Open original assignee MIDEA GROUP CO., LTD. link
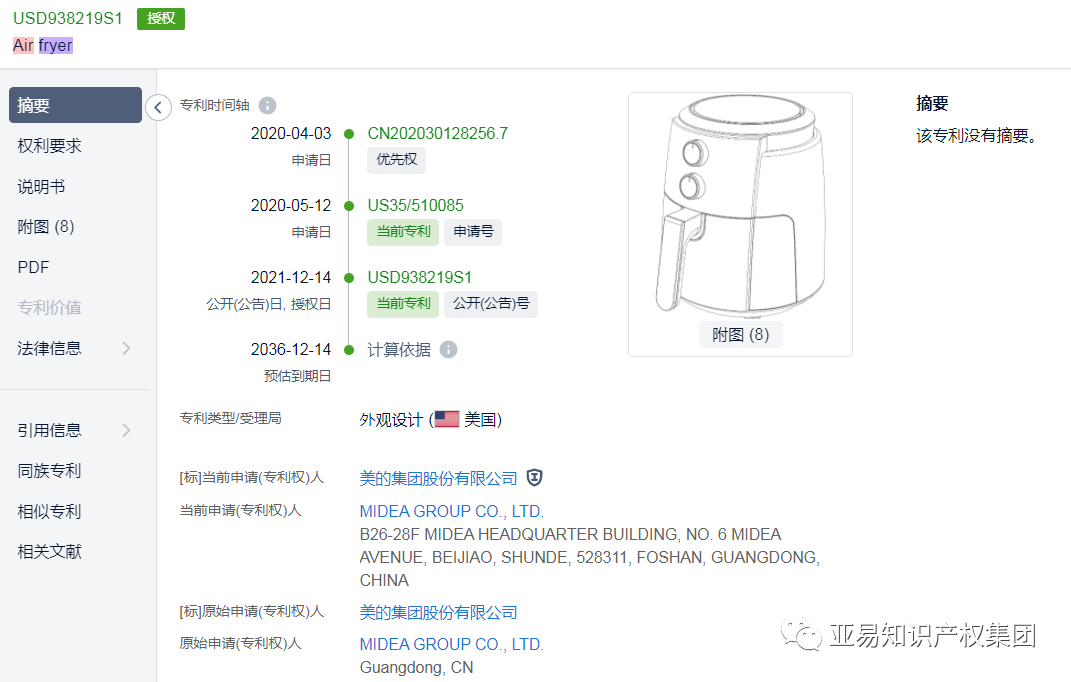The image size is (1071, 682). click(451, 644)
